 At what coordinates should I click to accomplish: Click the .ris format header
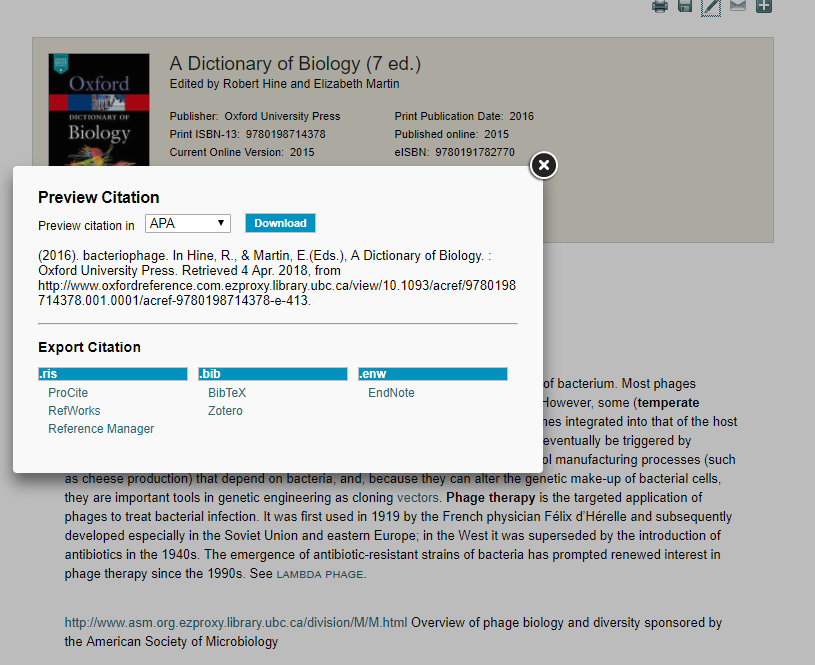[113, 374]
